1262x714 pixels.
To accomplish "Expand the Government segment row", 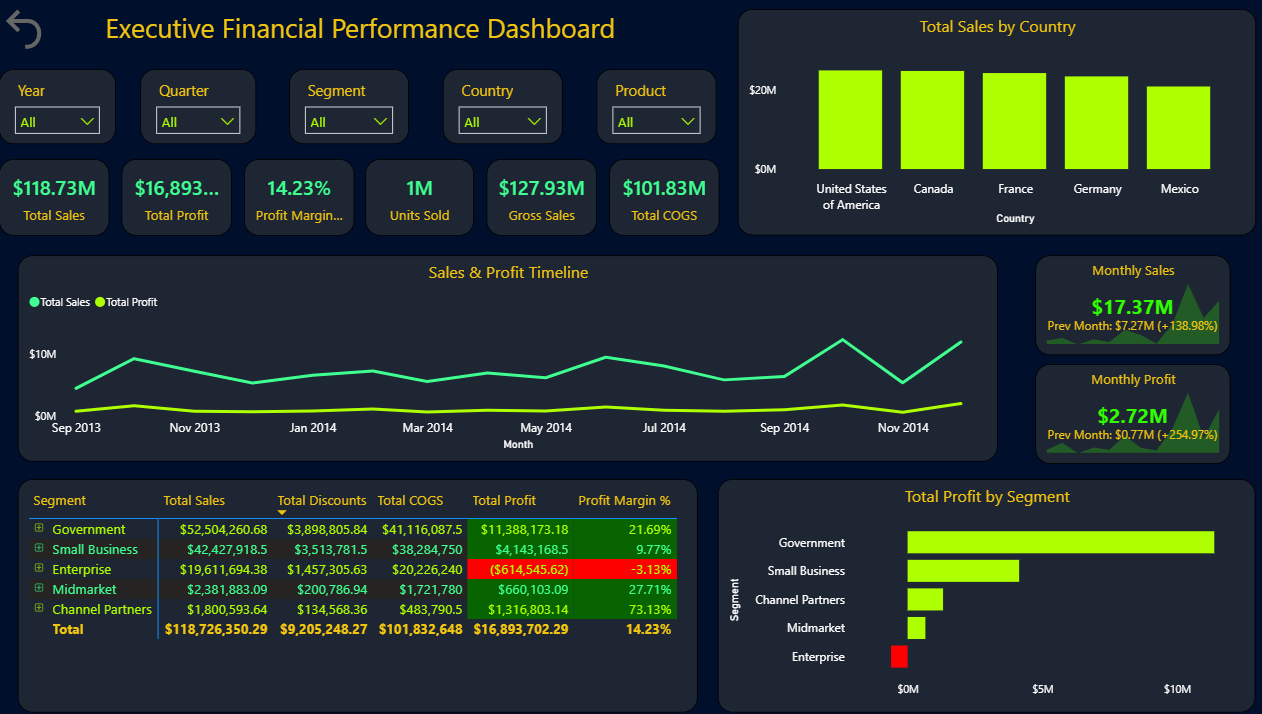I will (x=39, y=528).
